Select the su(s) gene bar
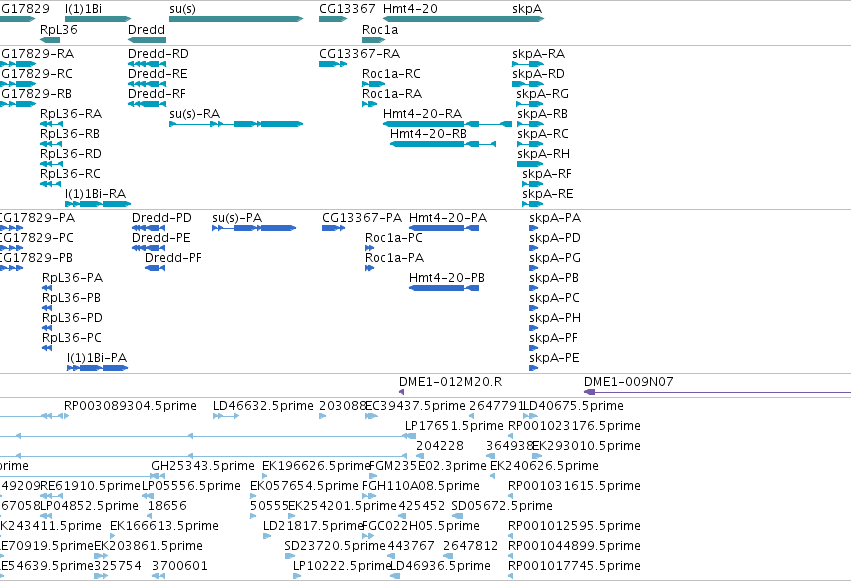Viewport: 851px width, 581px height. (236, 19)
